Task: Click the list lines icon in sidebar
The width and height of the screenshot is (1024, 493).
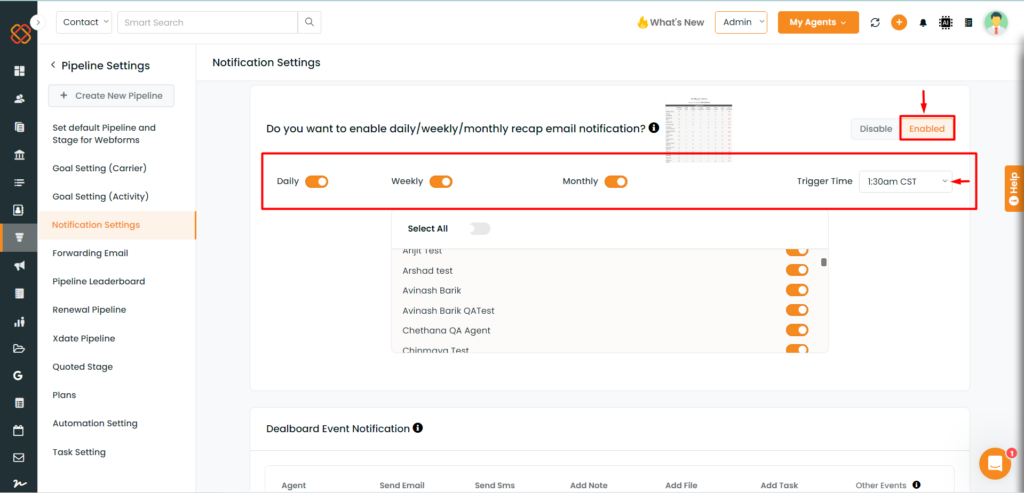Action: (19, 183)
